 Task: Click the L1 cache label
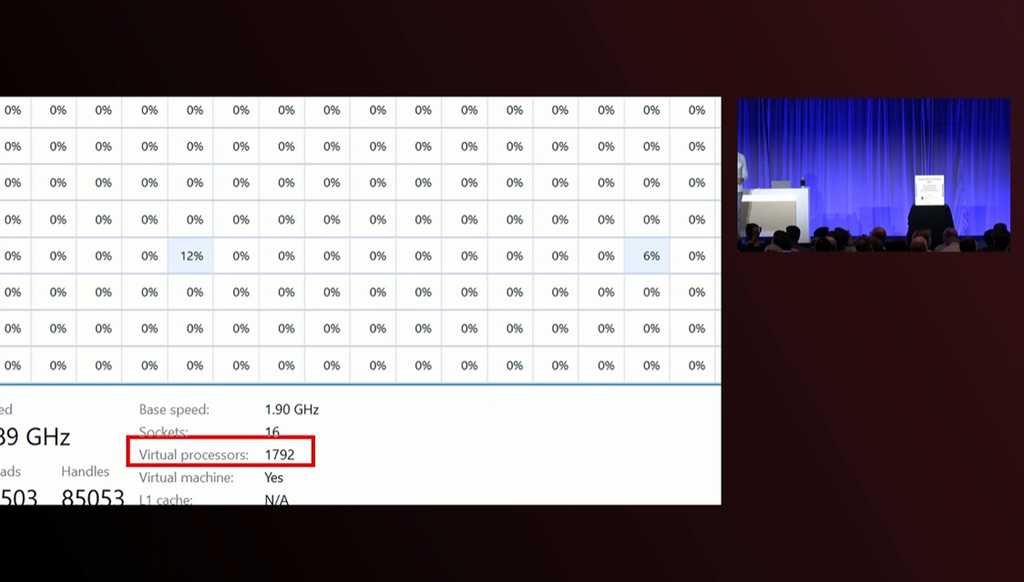(x=166, y=500)
